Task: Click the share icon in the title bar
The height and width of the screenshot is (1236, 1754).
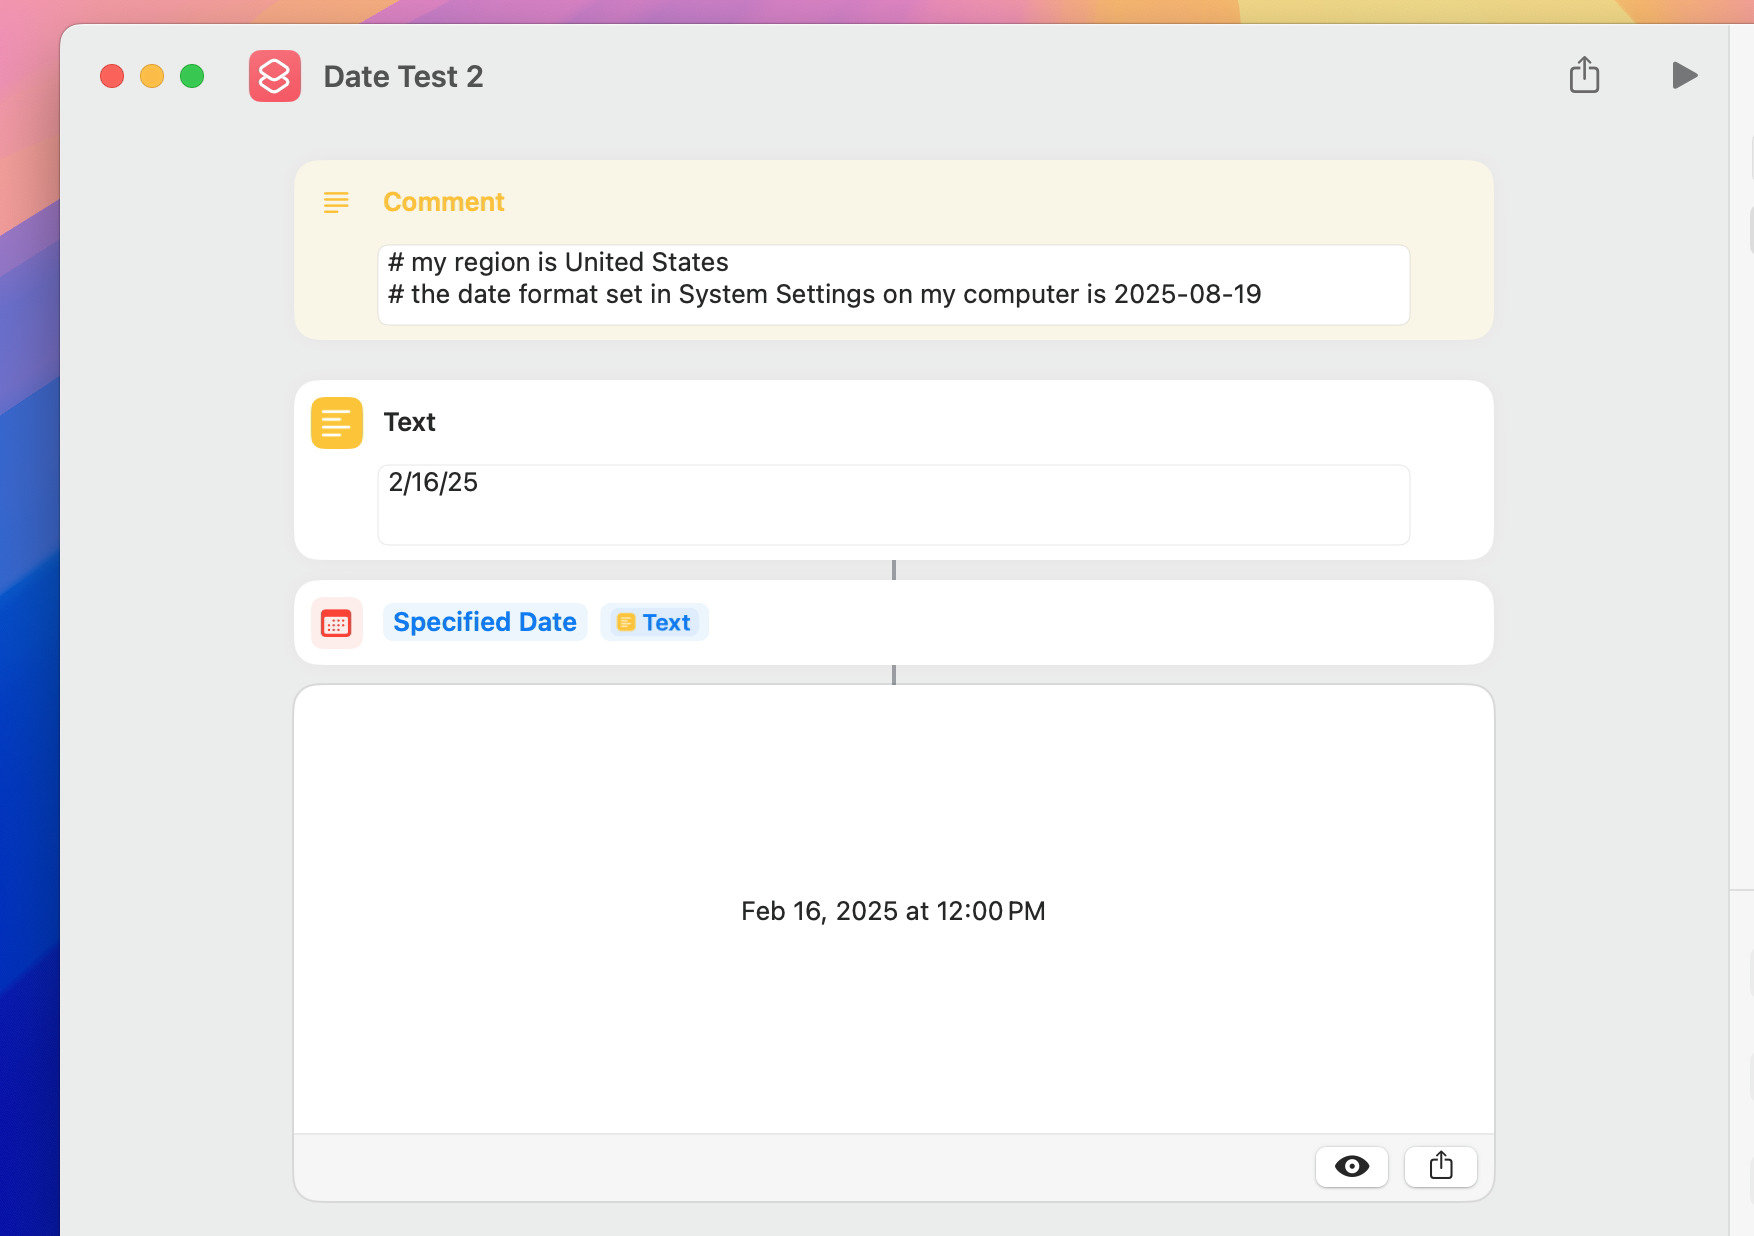Action: 1584,76
